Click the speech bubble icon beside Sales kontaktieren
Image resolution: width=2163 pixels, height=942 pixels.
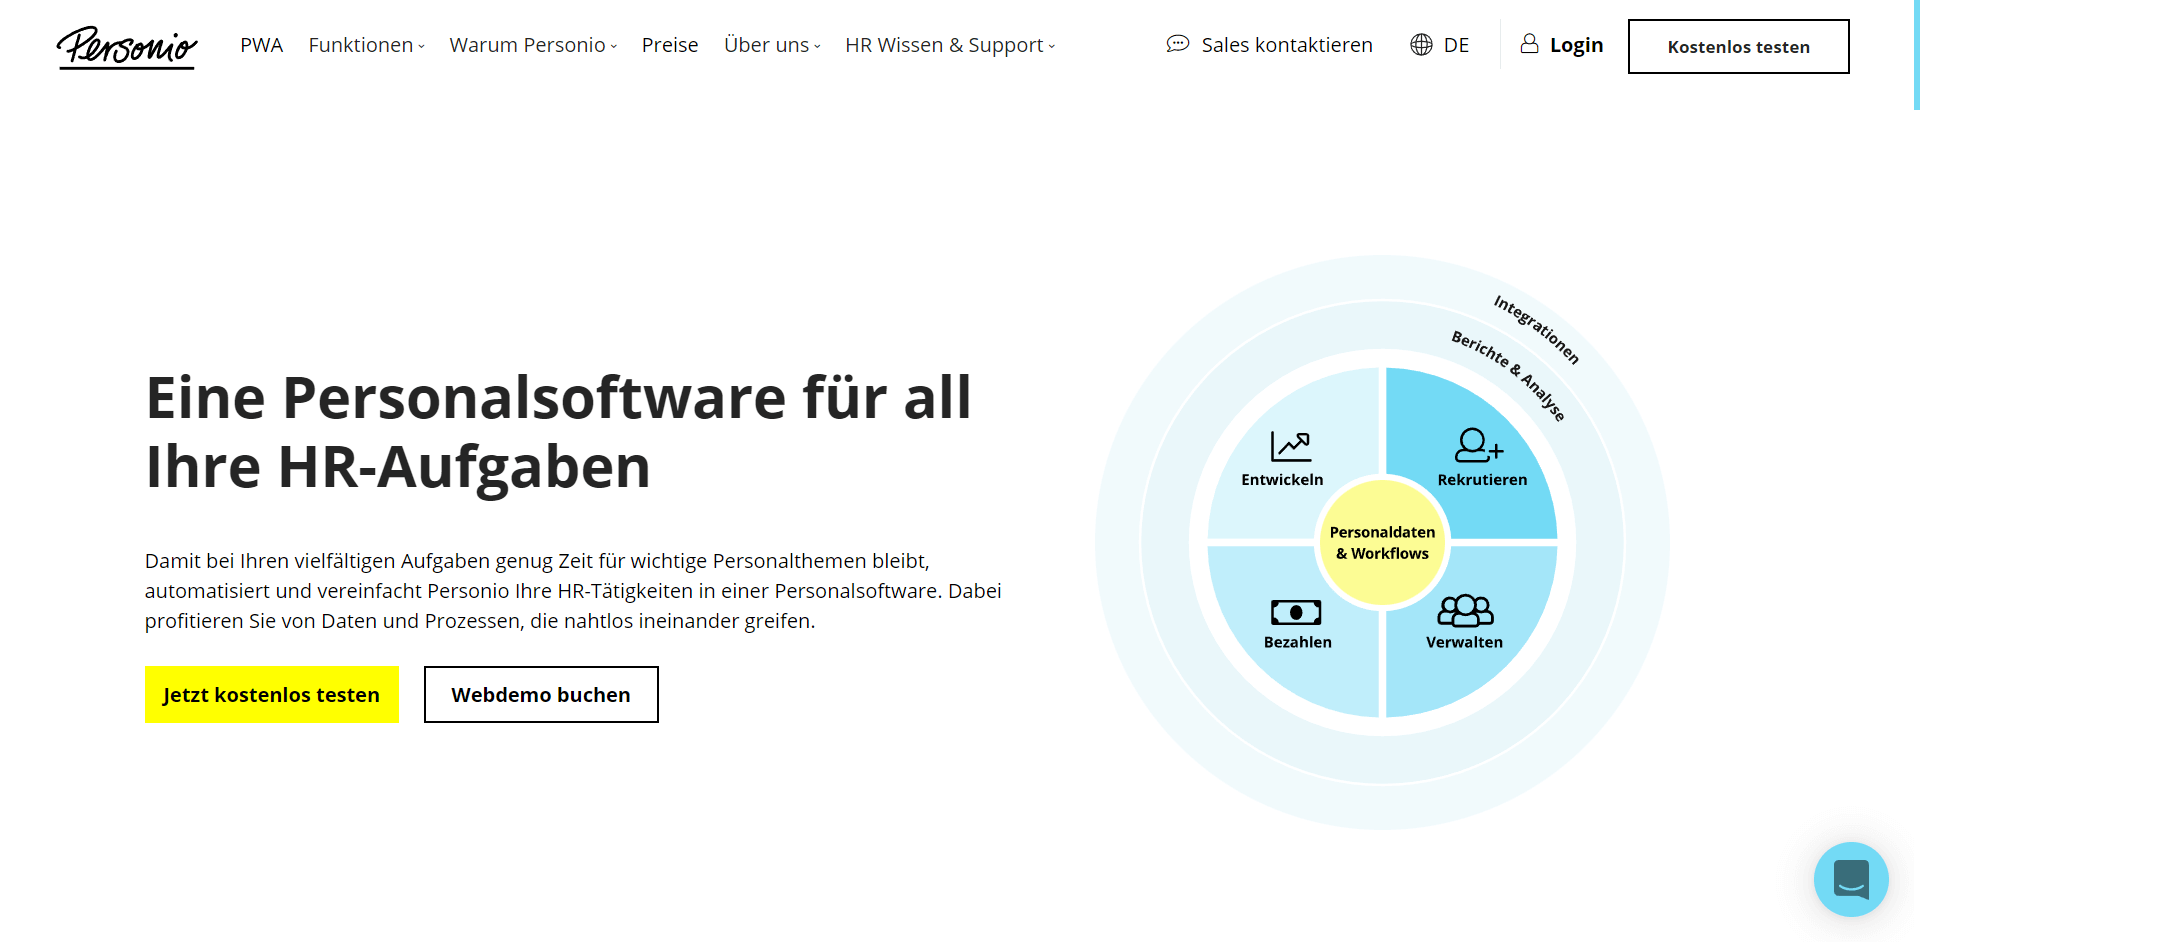pos(1178,44)
